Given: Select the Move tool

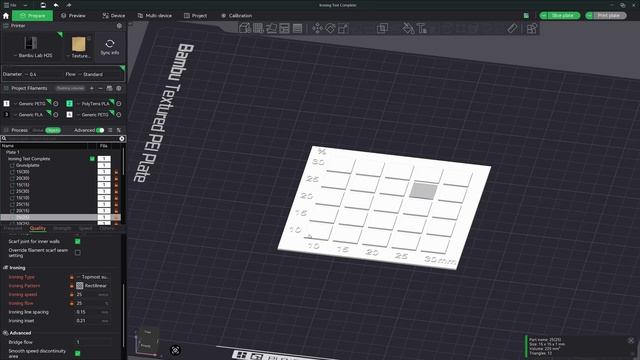Looking at the screenshot, I should coord(317,28).
